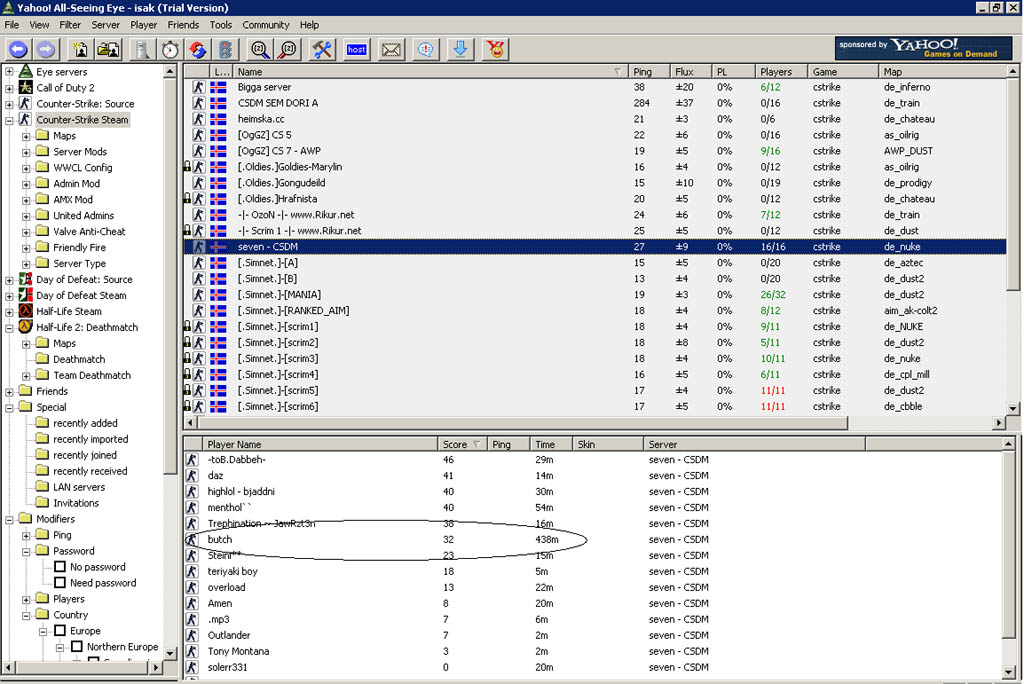This screenshot has width=1024, height=684.
Task: Click the Call of Duty 2 game icon
Action: click(25, 87)
